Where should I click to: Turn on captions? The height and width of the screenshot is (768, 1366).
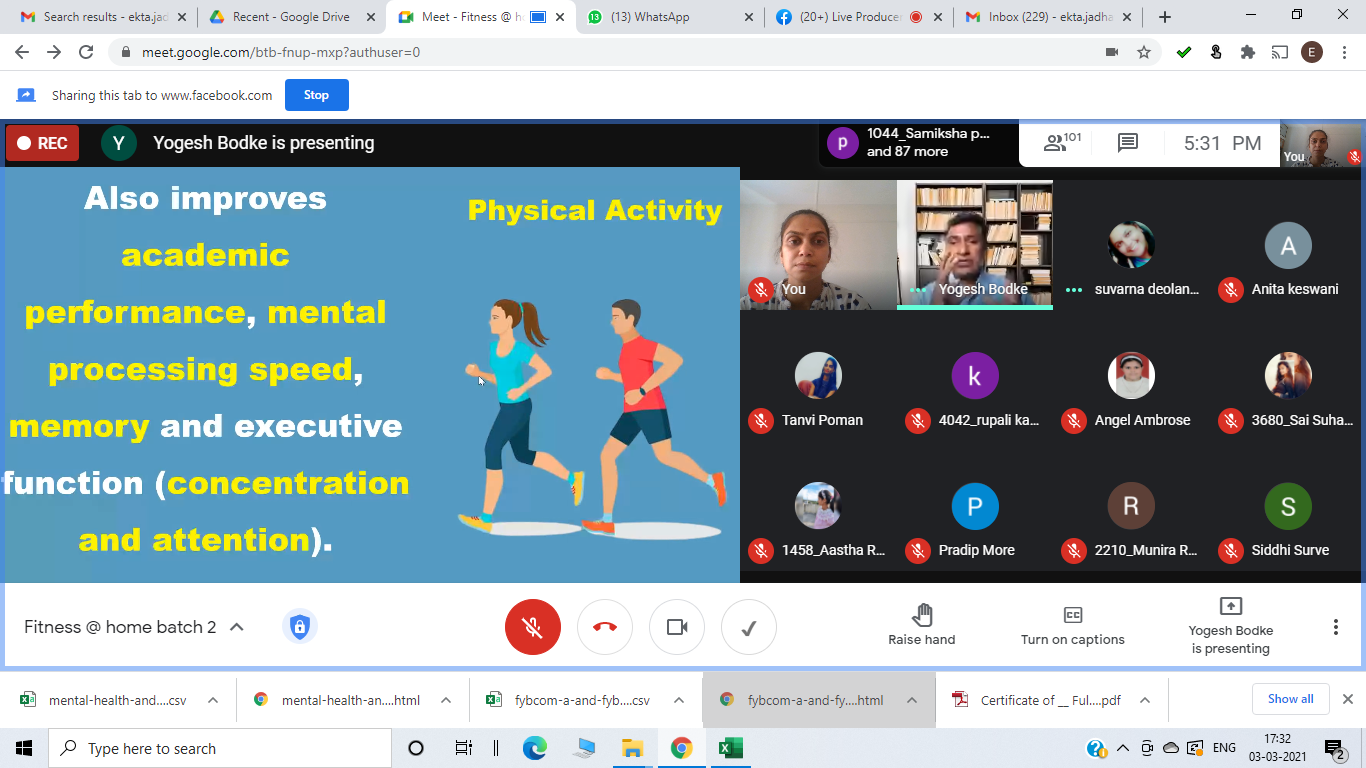tap(1072, 627)
